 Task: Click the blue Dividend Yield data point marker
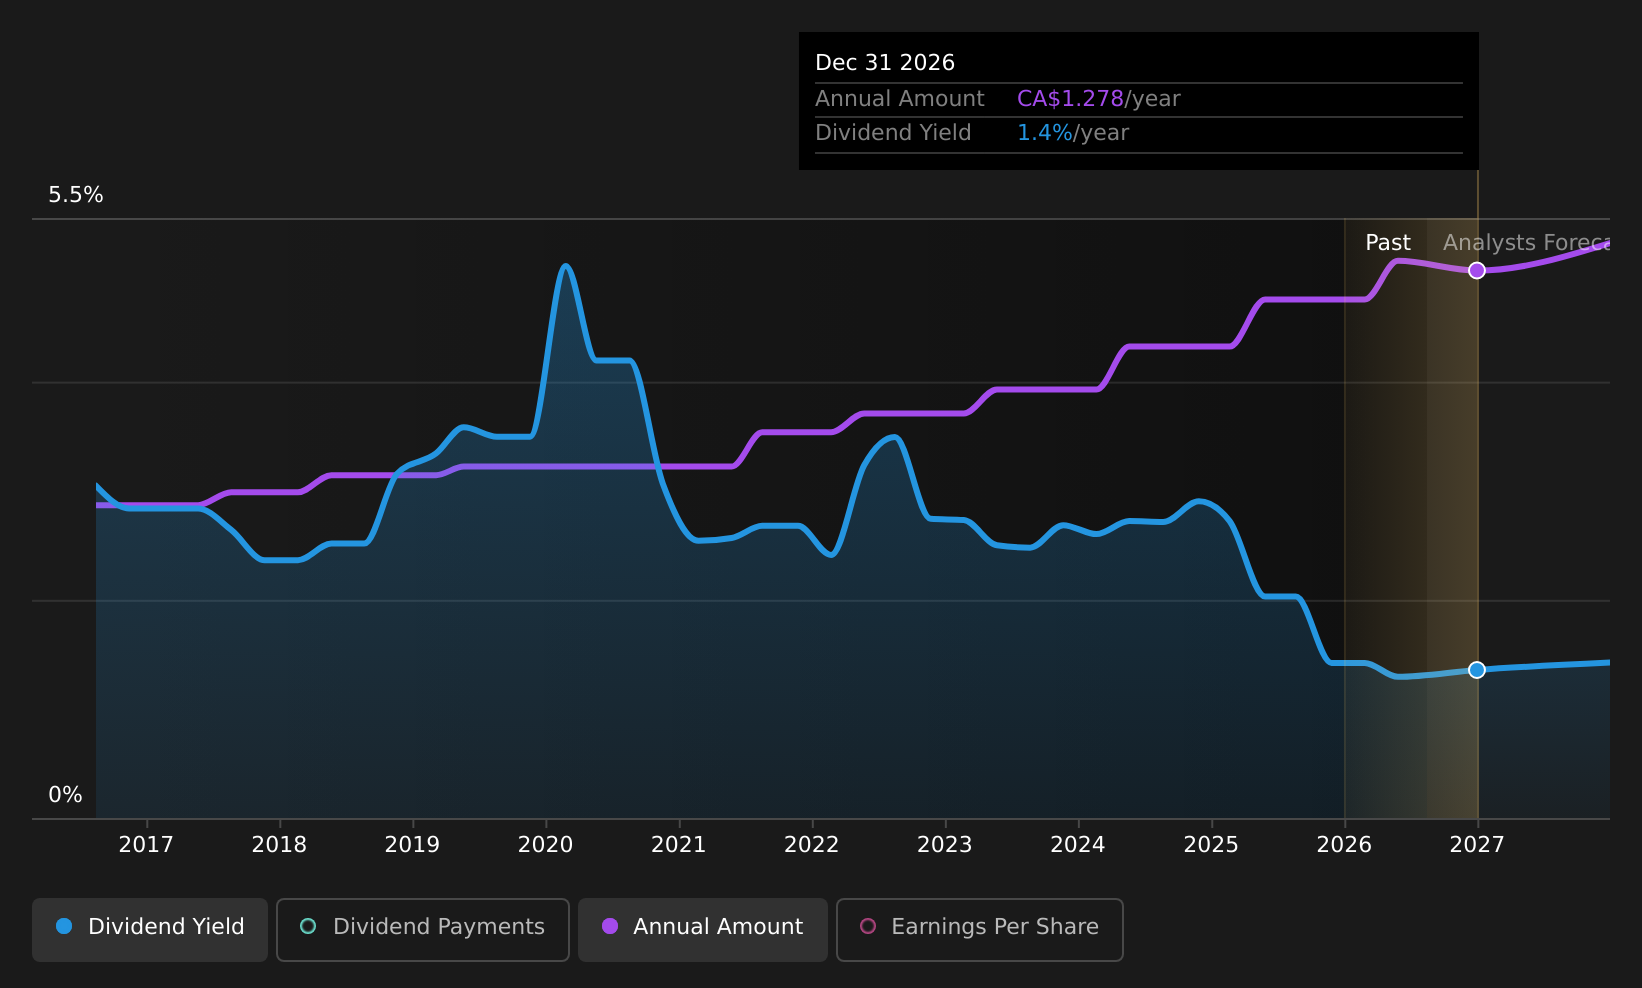tap(1477, 669)
